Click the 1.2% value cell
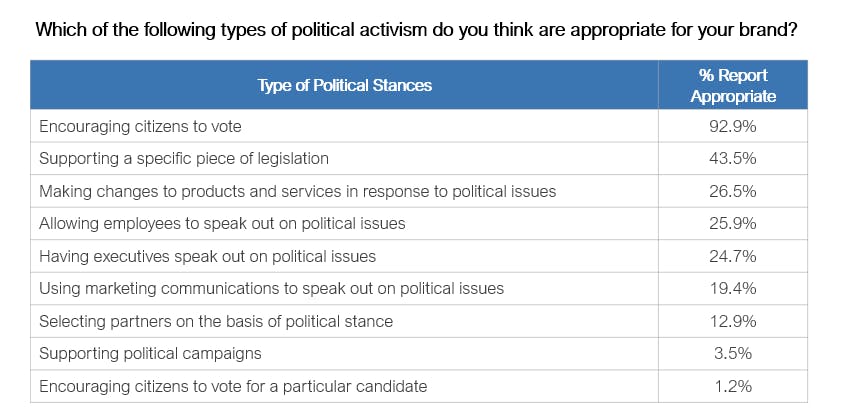Screen dimensions: 844x420 click(x=733, y=386)
